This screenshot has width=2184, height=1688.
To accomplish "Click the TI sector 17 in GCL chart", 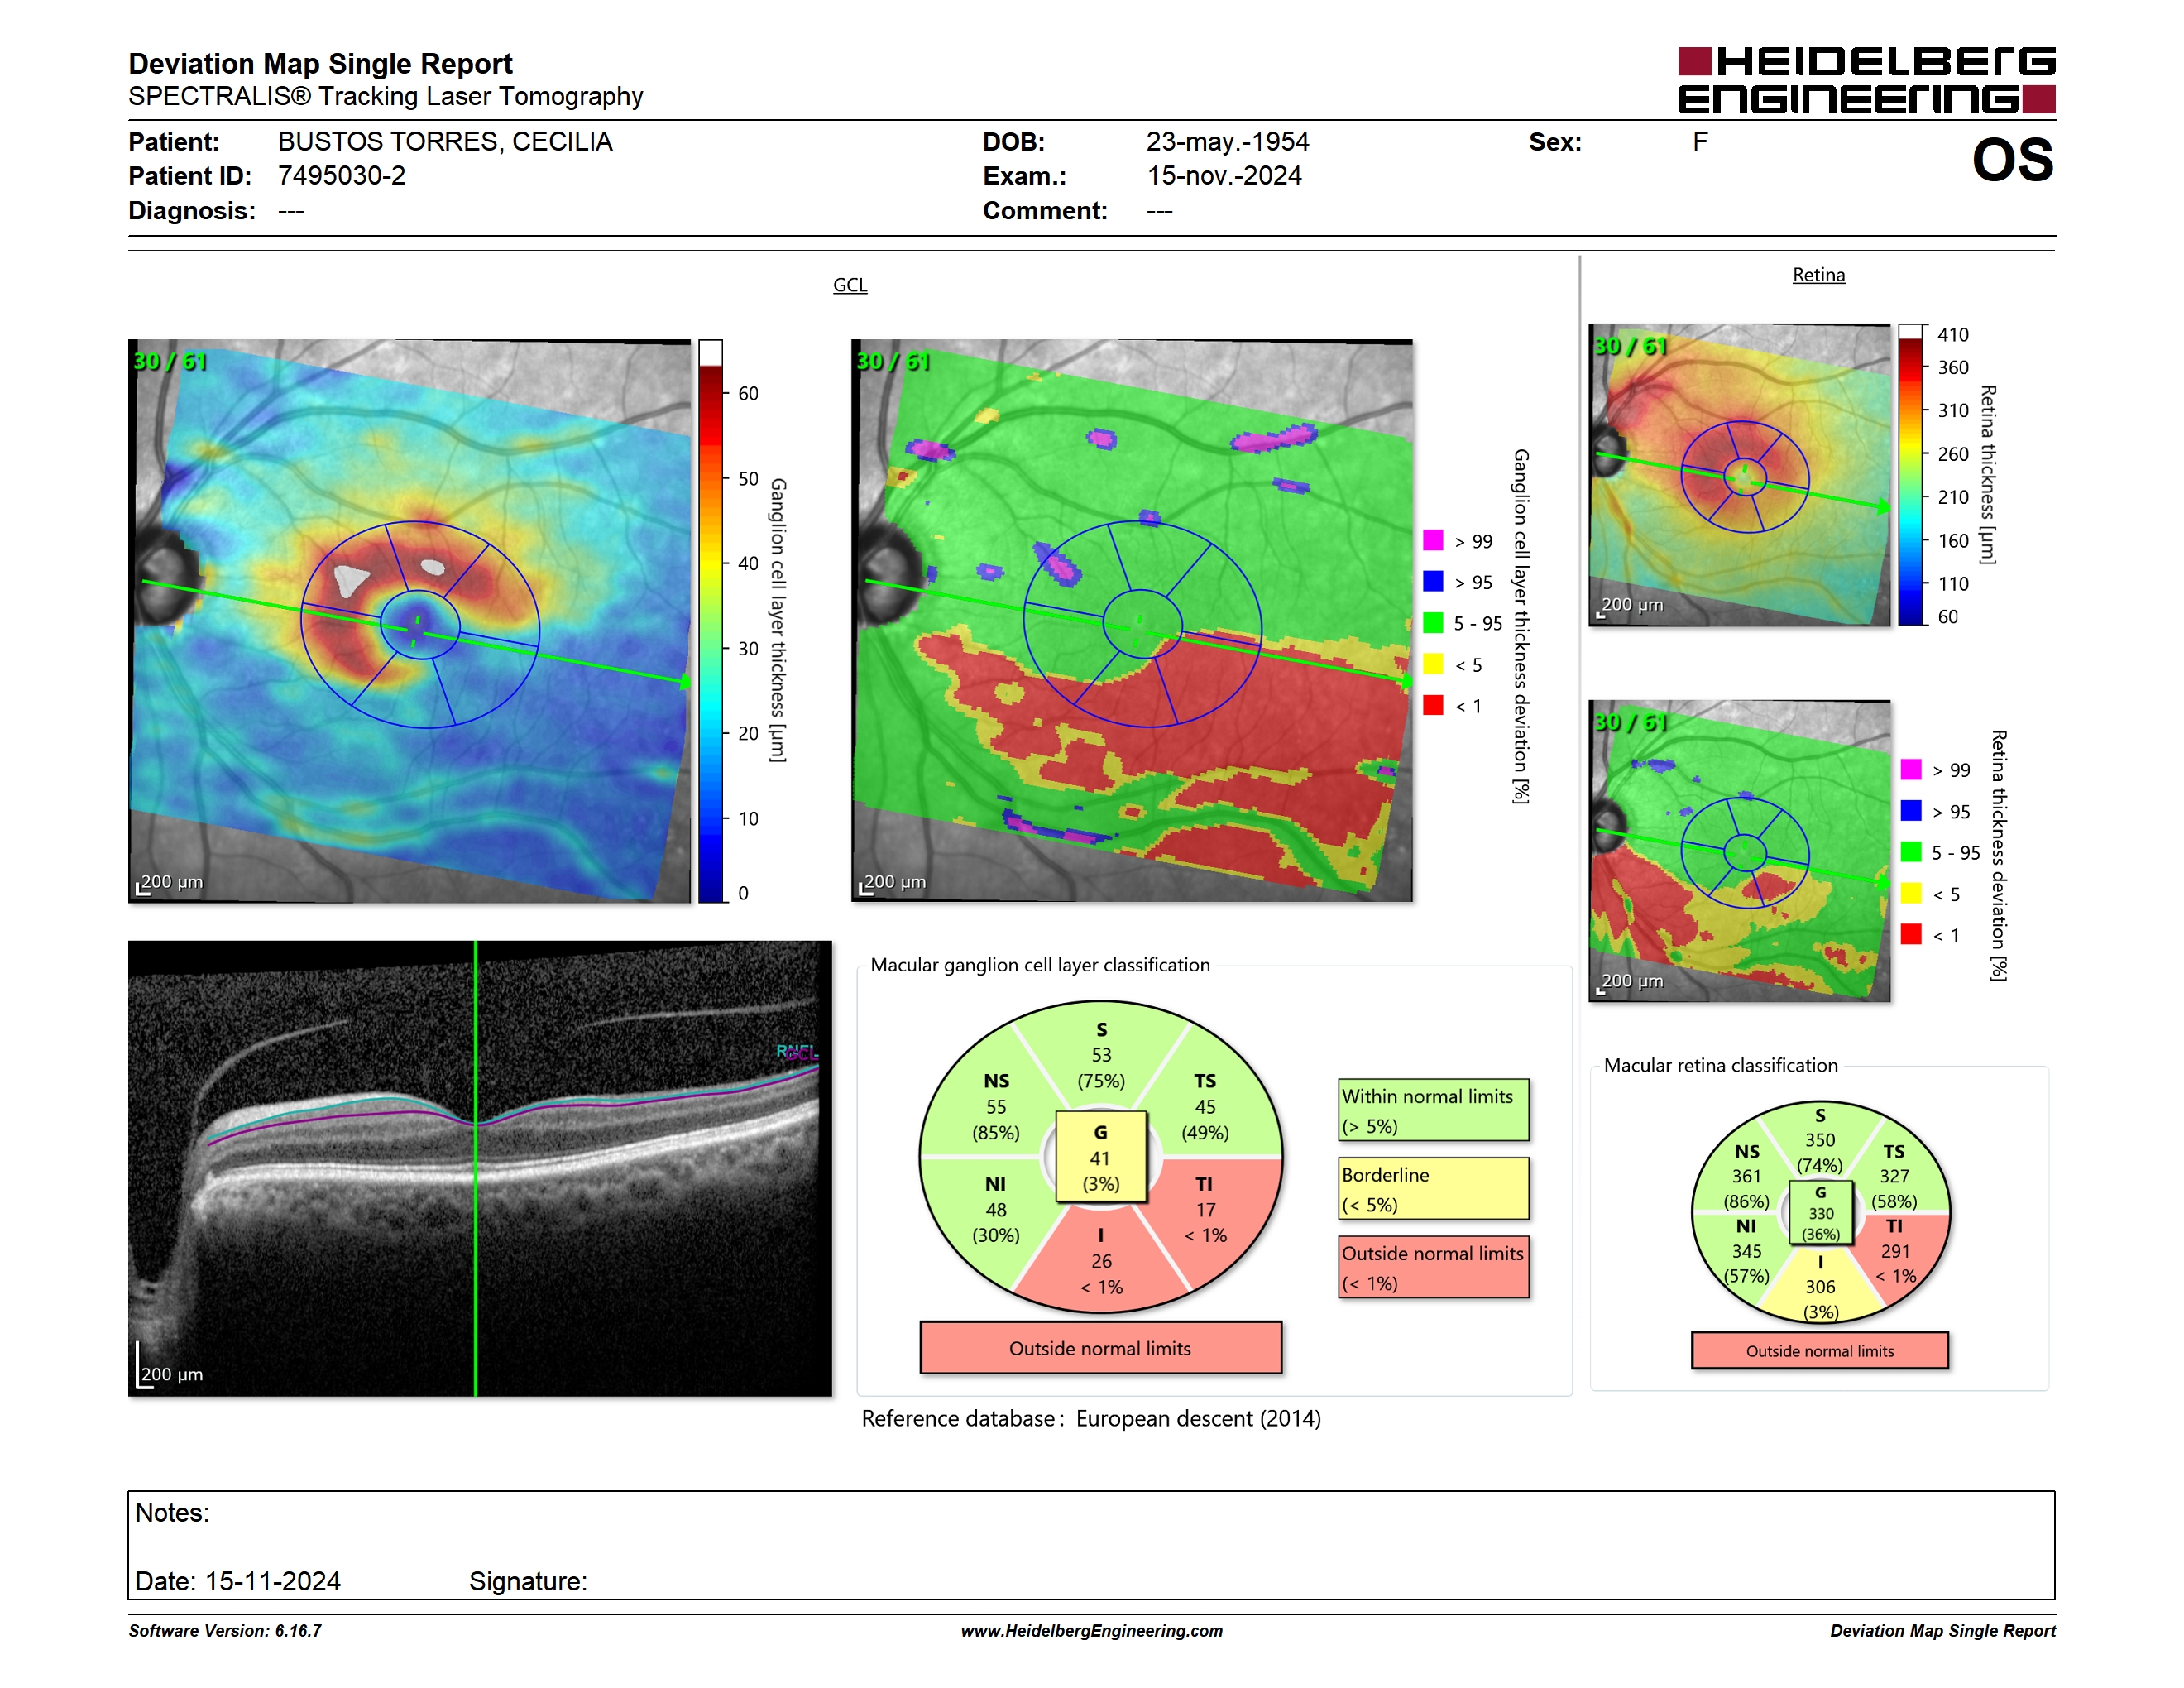I will 1205,1210.
